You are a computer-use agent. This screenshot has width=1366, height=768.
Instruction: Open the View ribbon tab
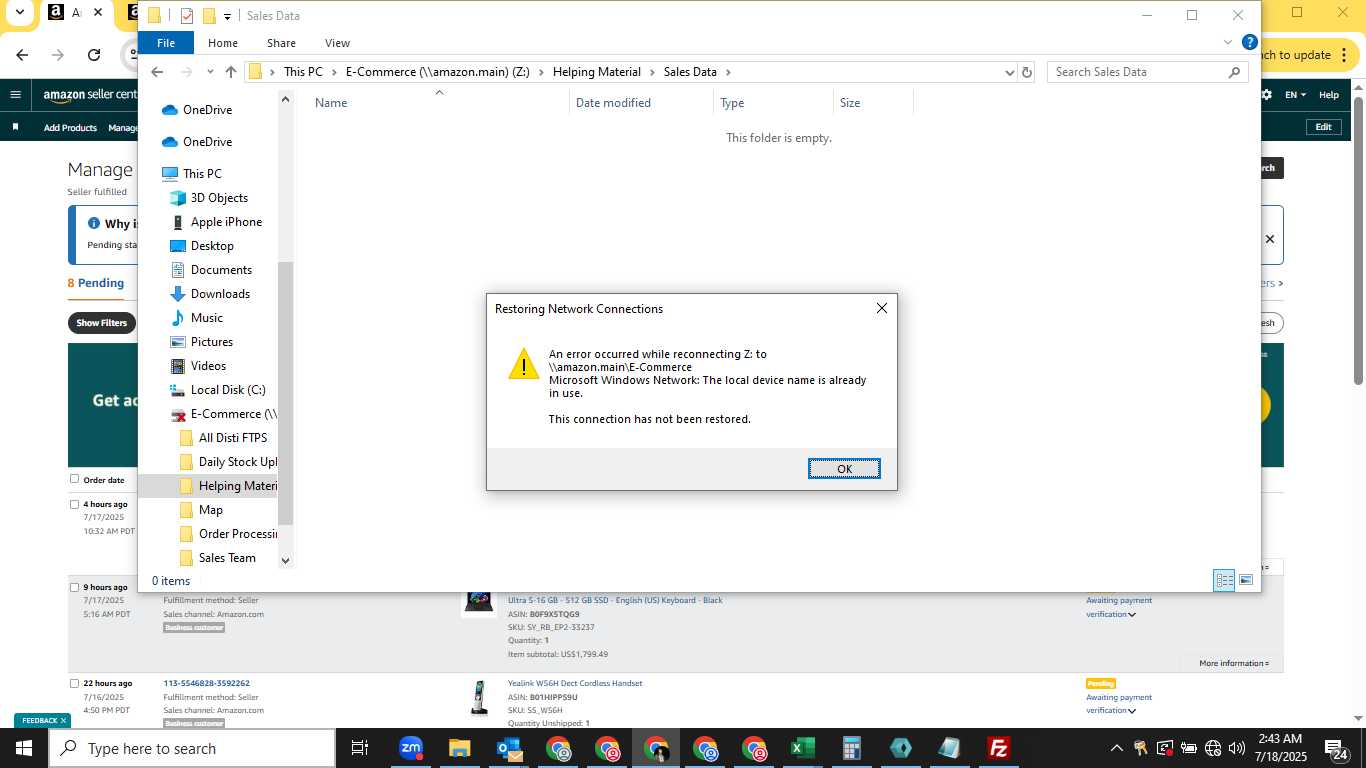pyautogui.click(x=337, y=43)
